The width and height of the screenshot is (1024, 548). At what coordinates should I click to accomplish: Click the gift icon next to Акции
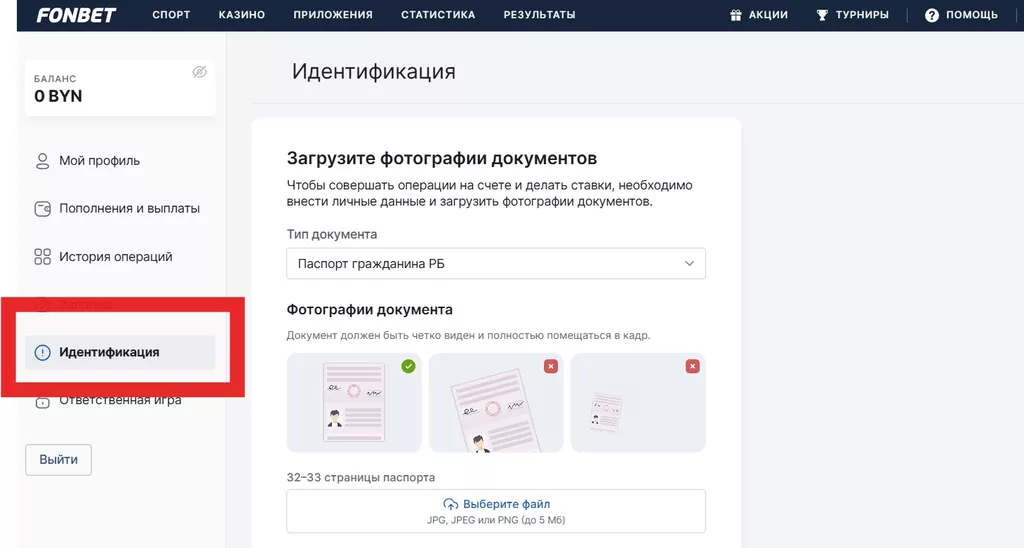click(x=736, y=15)
